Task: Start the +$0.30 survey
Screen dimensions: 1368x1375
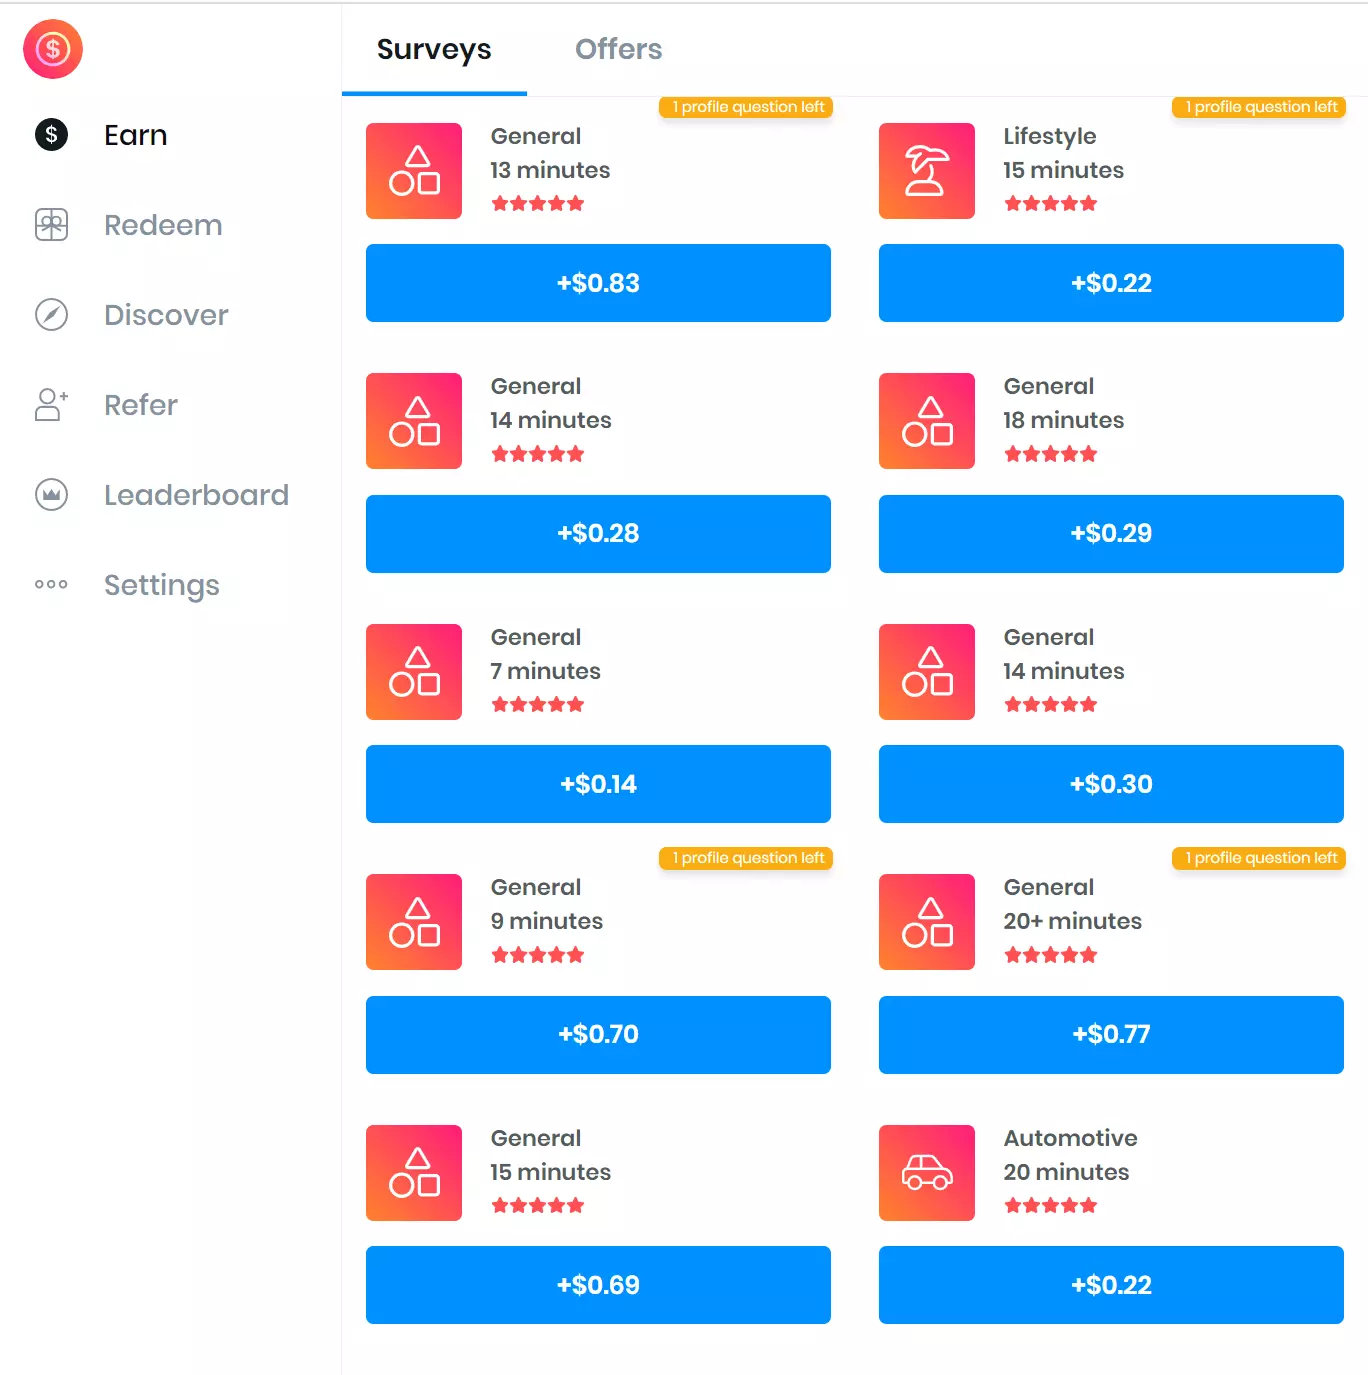Action: (x=1111, y=784)
